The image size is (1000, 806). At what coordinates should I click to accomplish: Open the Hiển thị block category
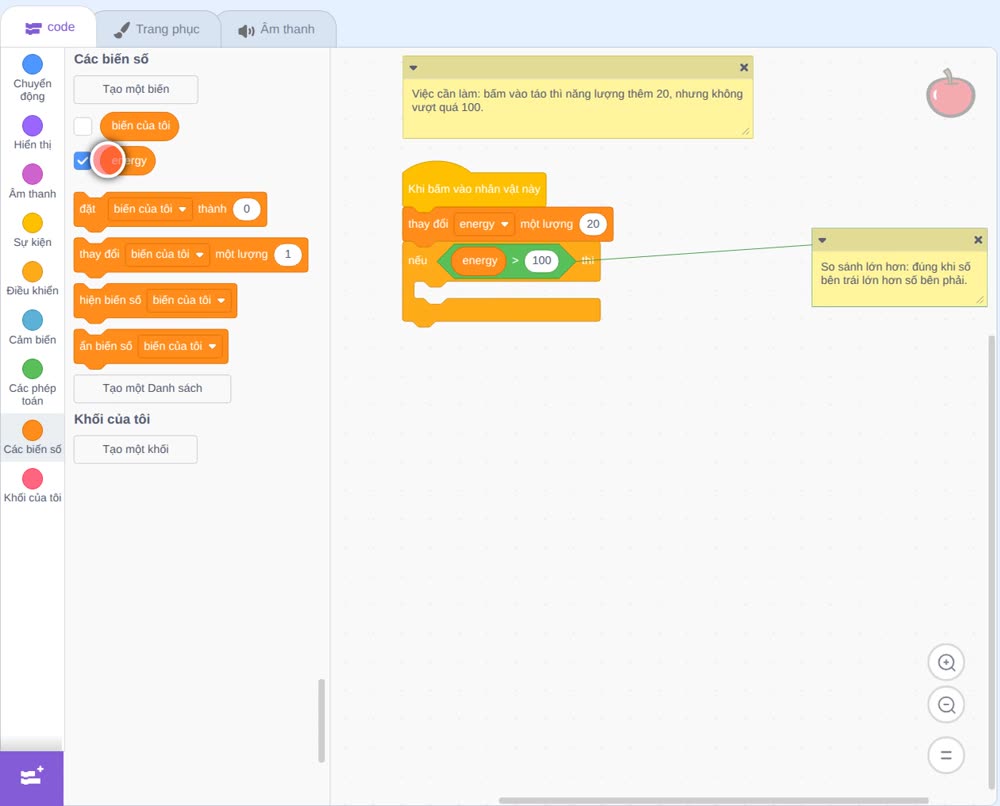[x=32, y=133]
